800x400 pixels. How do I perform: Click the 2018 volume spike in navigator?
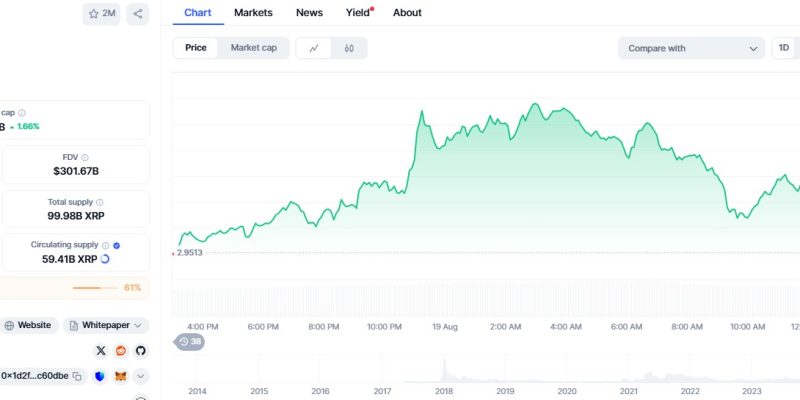coord(444,370)
